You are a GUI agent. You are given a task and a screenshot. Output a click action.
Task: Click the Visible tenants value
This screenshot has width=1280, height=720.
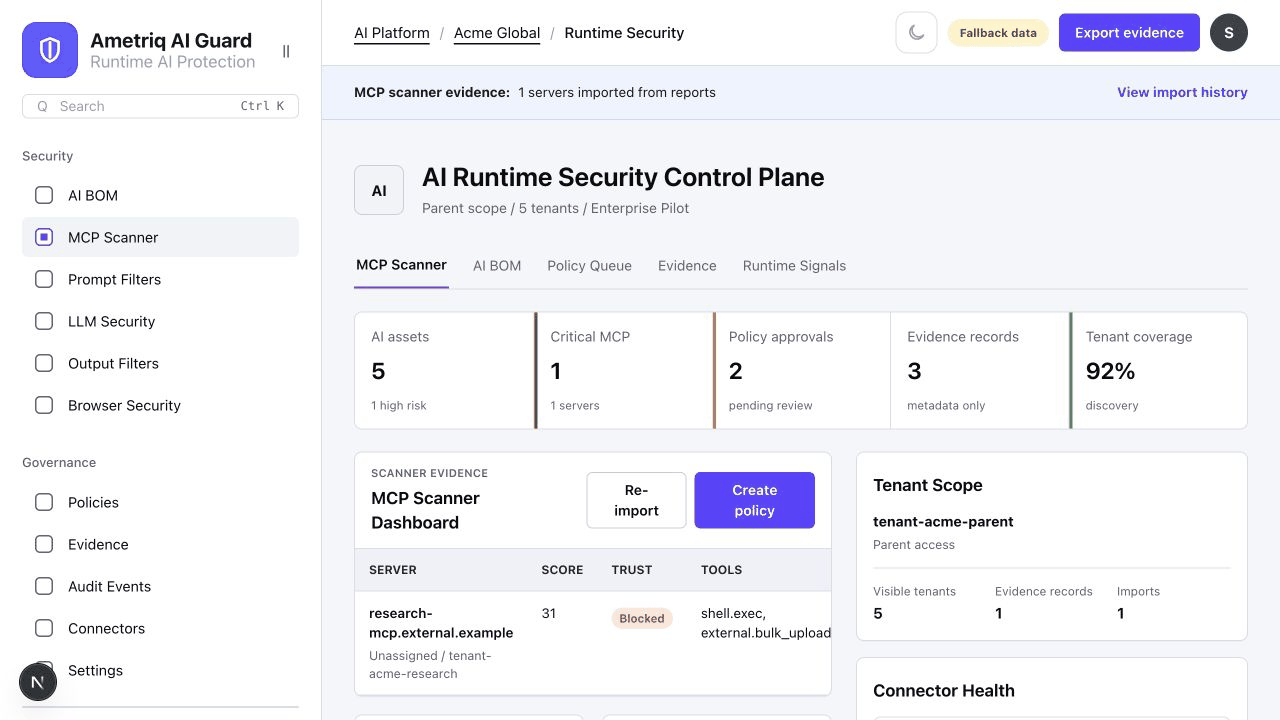coord(878,613)
